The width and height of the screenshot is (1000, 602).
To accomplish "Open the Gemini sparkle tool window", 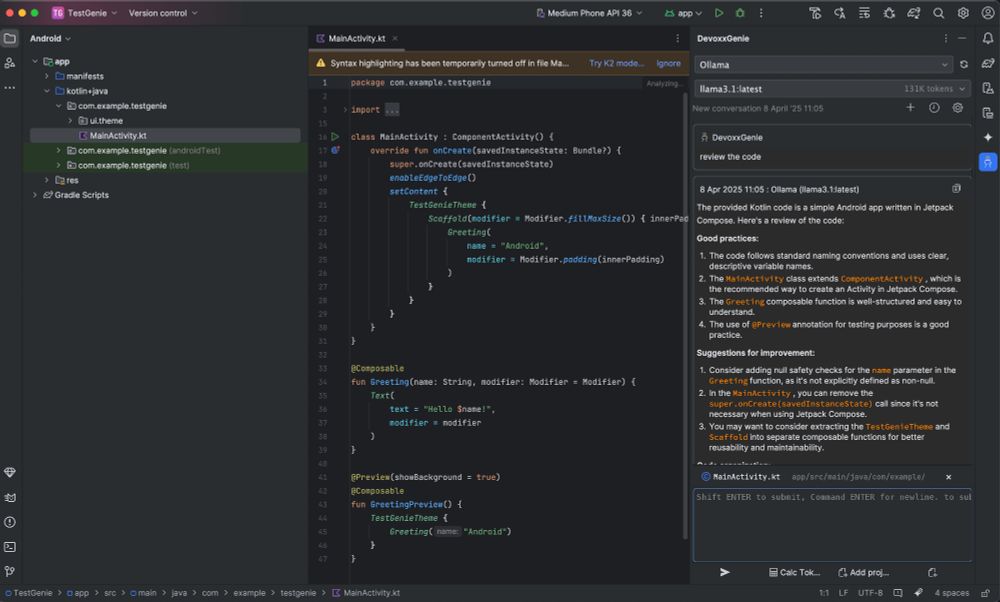I will (x=988, y=137).
